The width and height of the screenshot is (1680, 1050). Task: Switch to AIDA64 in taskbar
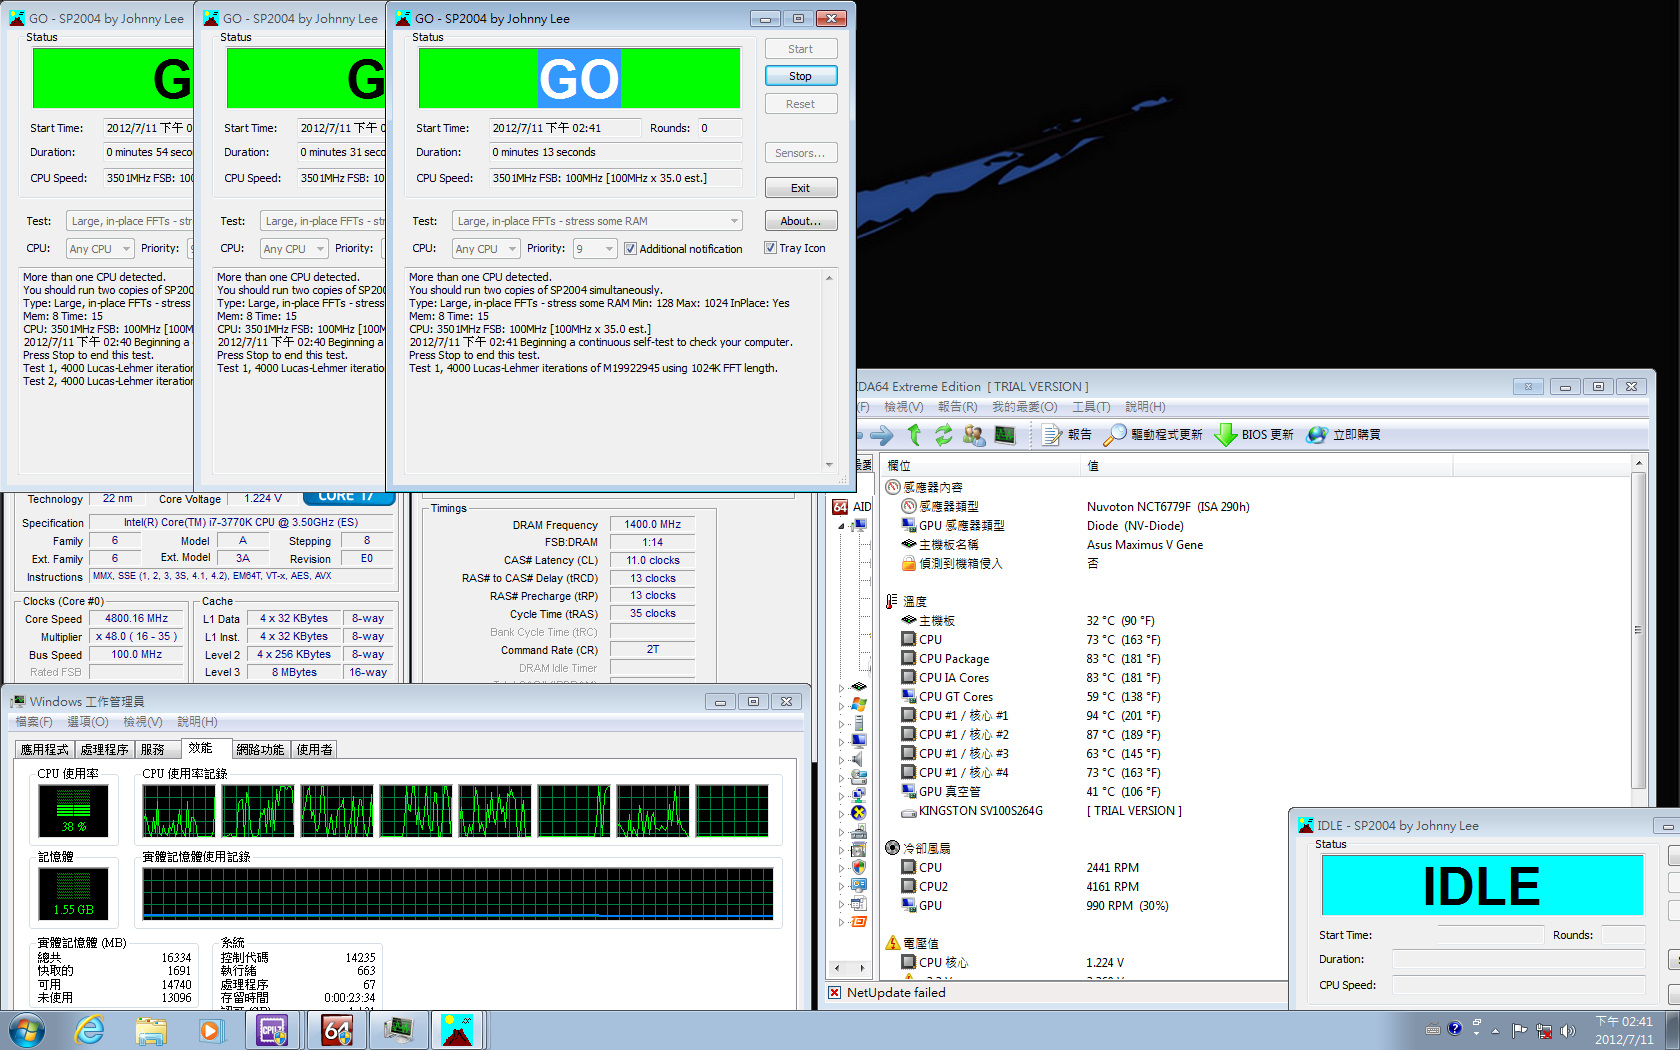(337, 1030)
